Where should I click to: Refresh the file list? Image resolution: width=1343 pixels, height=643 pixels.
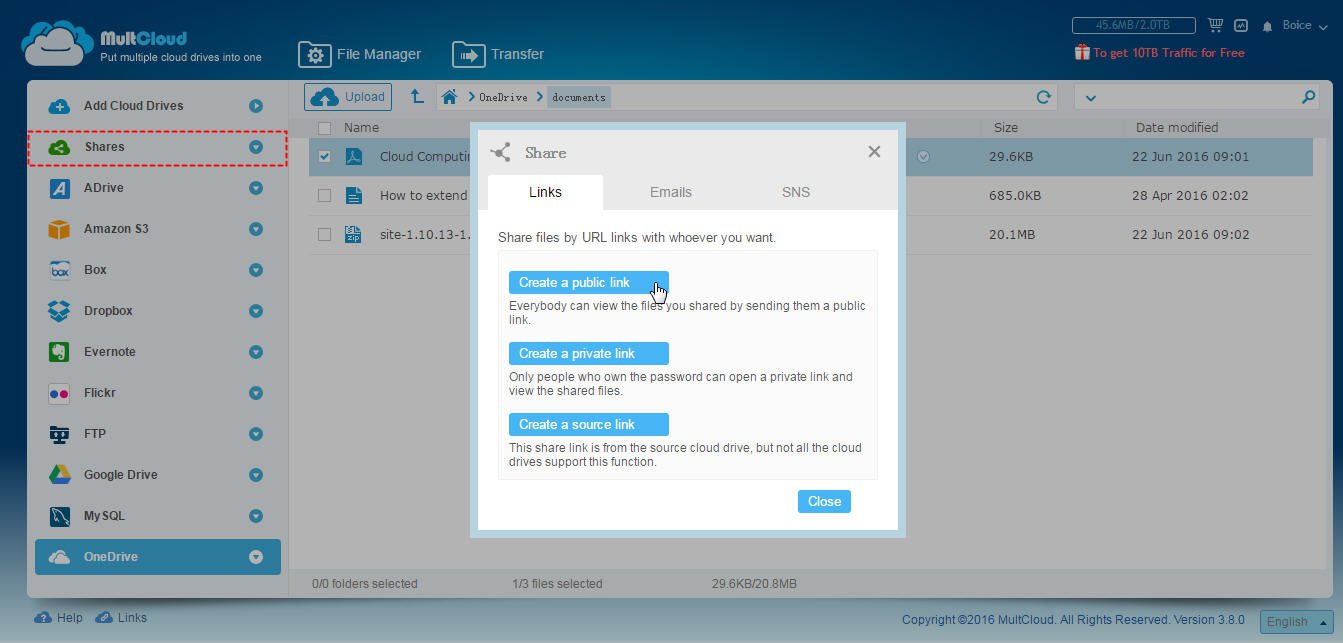pos(1043,97)
